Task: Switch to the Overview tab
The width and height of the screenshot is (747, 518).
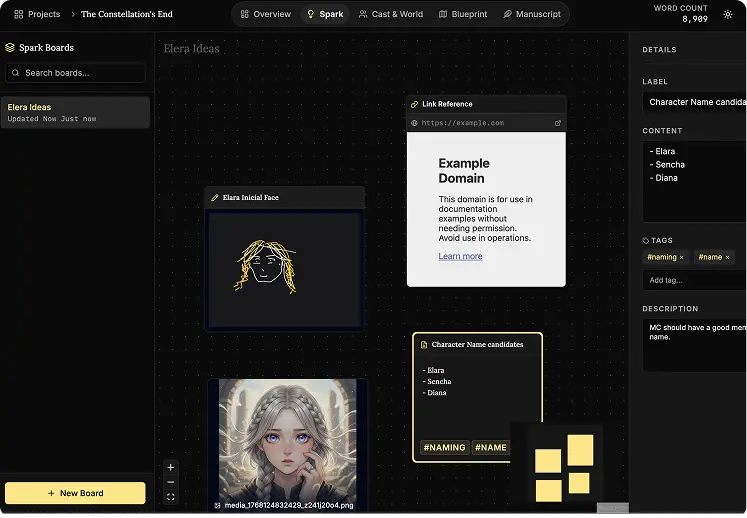Action: click(x=266, y=14)
